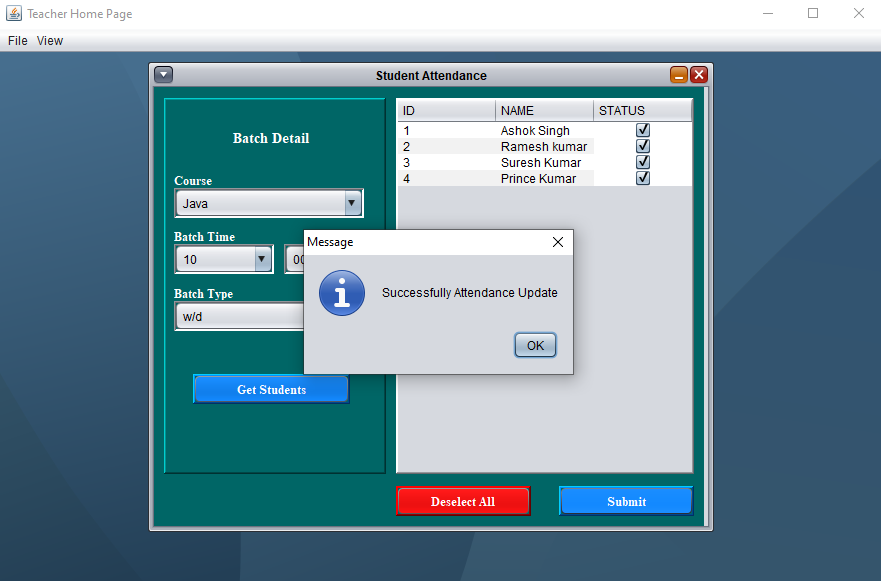Click the Java application icon in the title bar
The height and width of the screenshot is (581, 881).
click(14, 13)
